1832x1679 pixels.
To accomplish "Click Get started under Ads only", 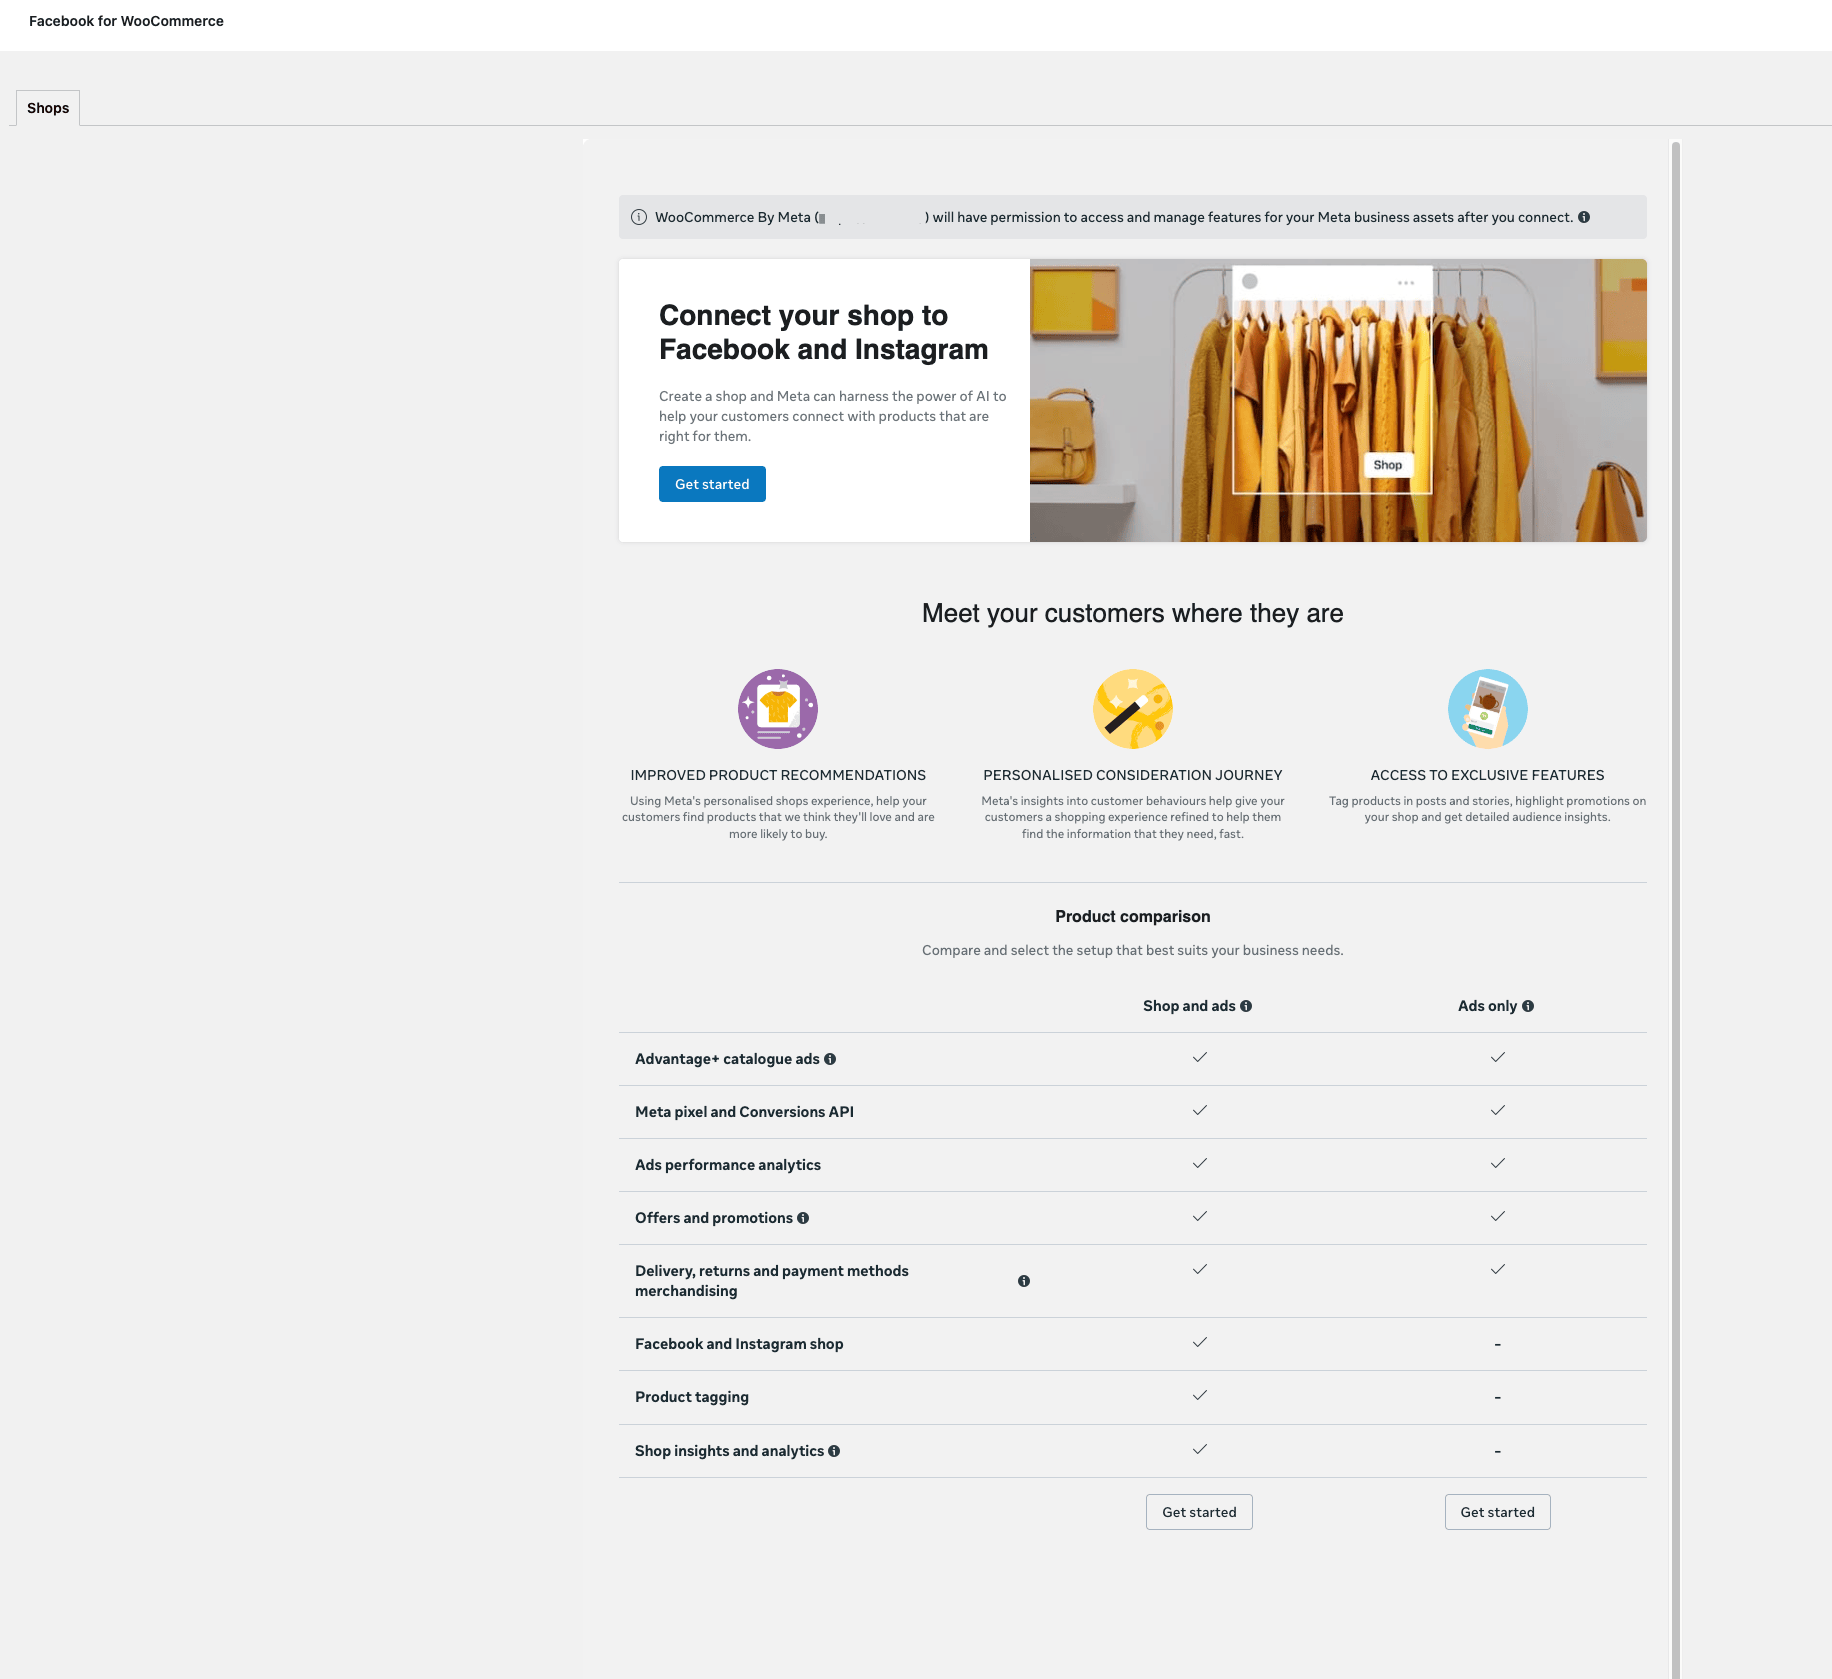I will pos(1497,1511).
